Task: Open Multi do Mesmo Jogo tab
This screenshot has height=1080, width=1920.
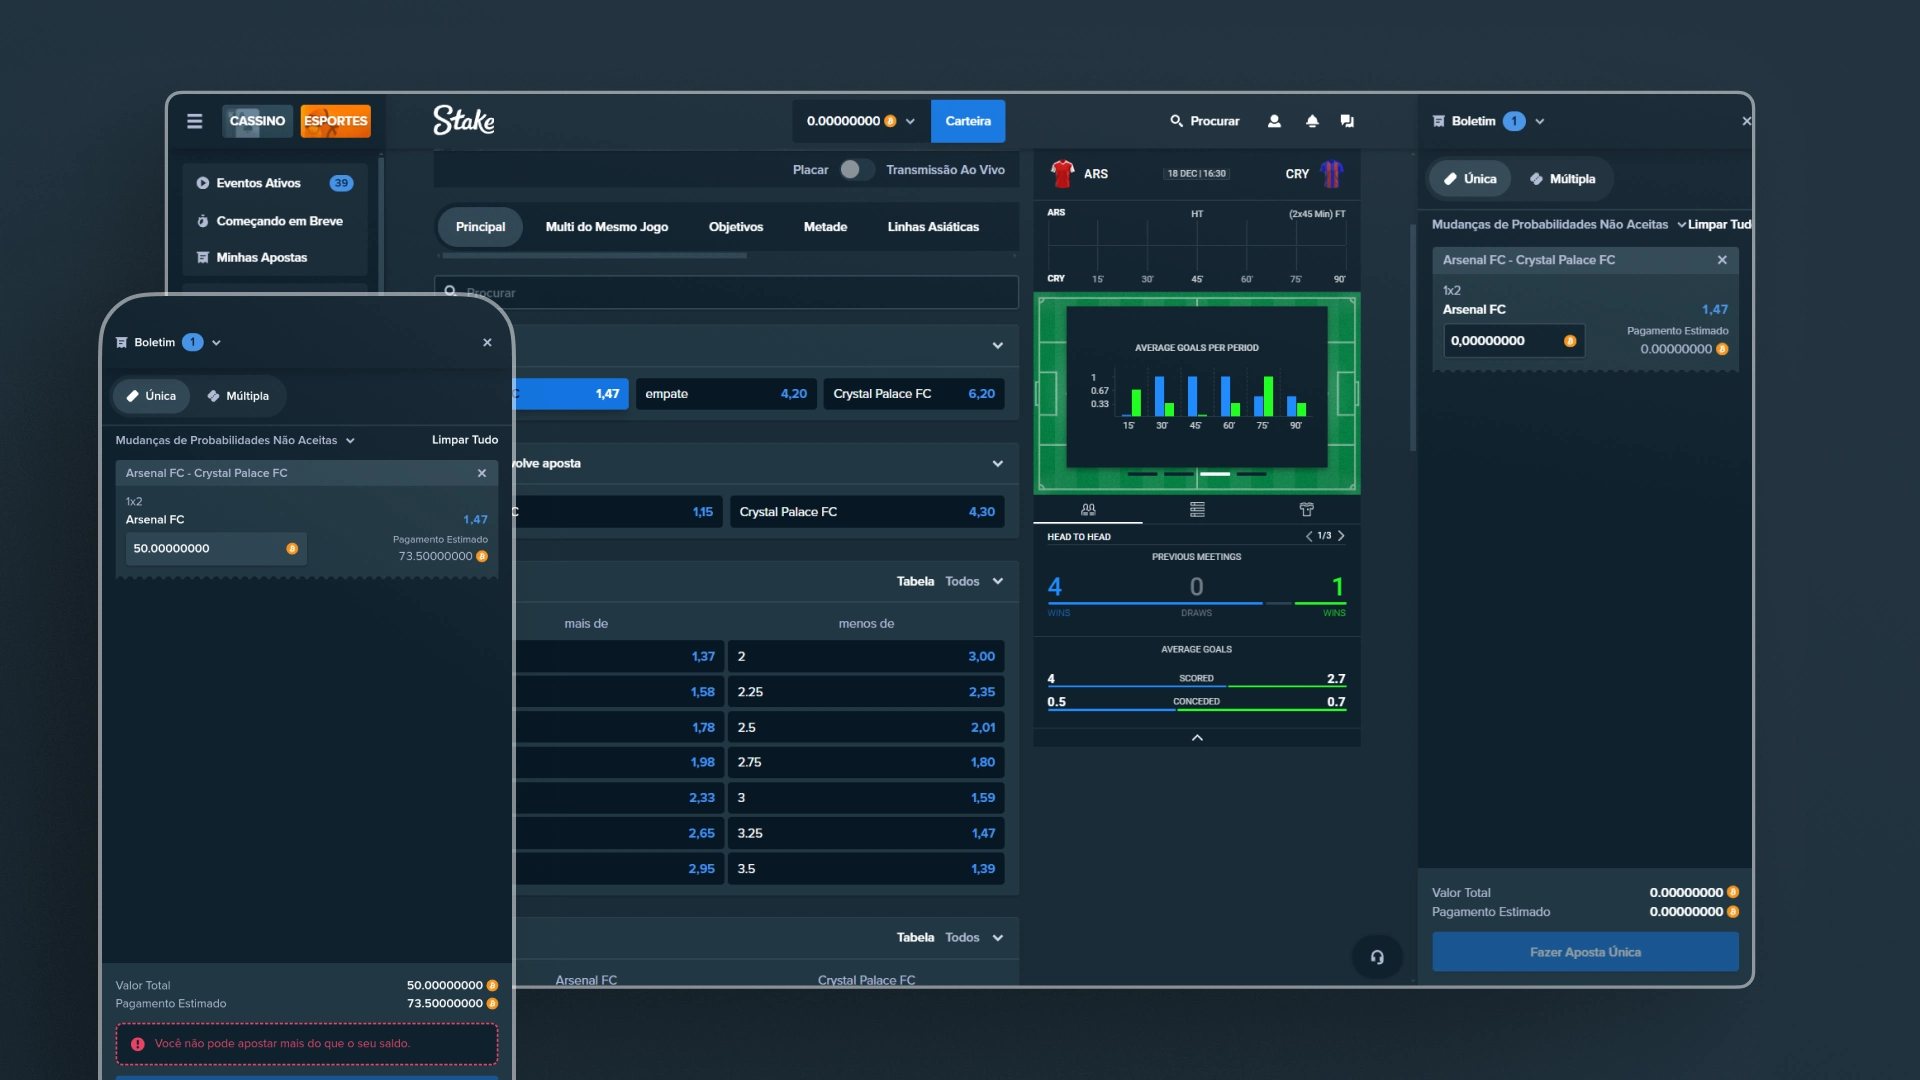Action: tap(607, 227)
